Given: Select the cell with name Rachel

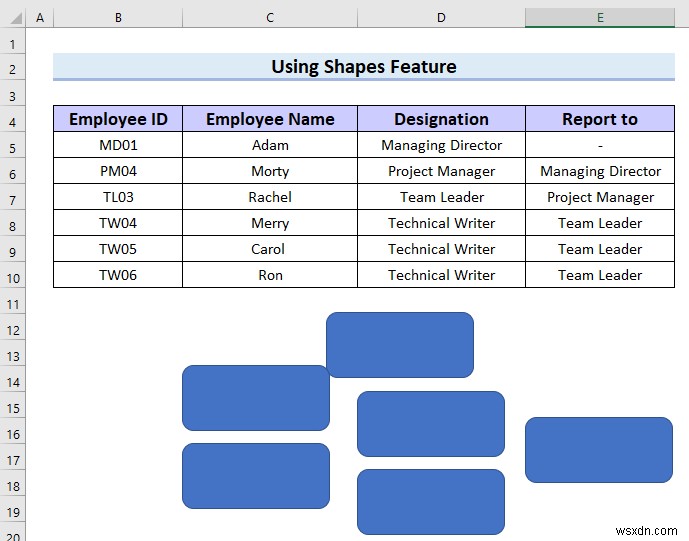Looking at the screenshot, I should pyautogui.click(x=270, y=196).
